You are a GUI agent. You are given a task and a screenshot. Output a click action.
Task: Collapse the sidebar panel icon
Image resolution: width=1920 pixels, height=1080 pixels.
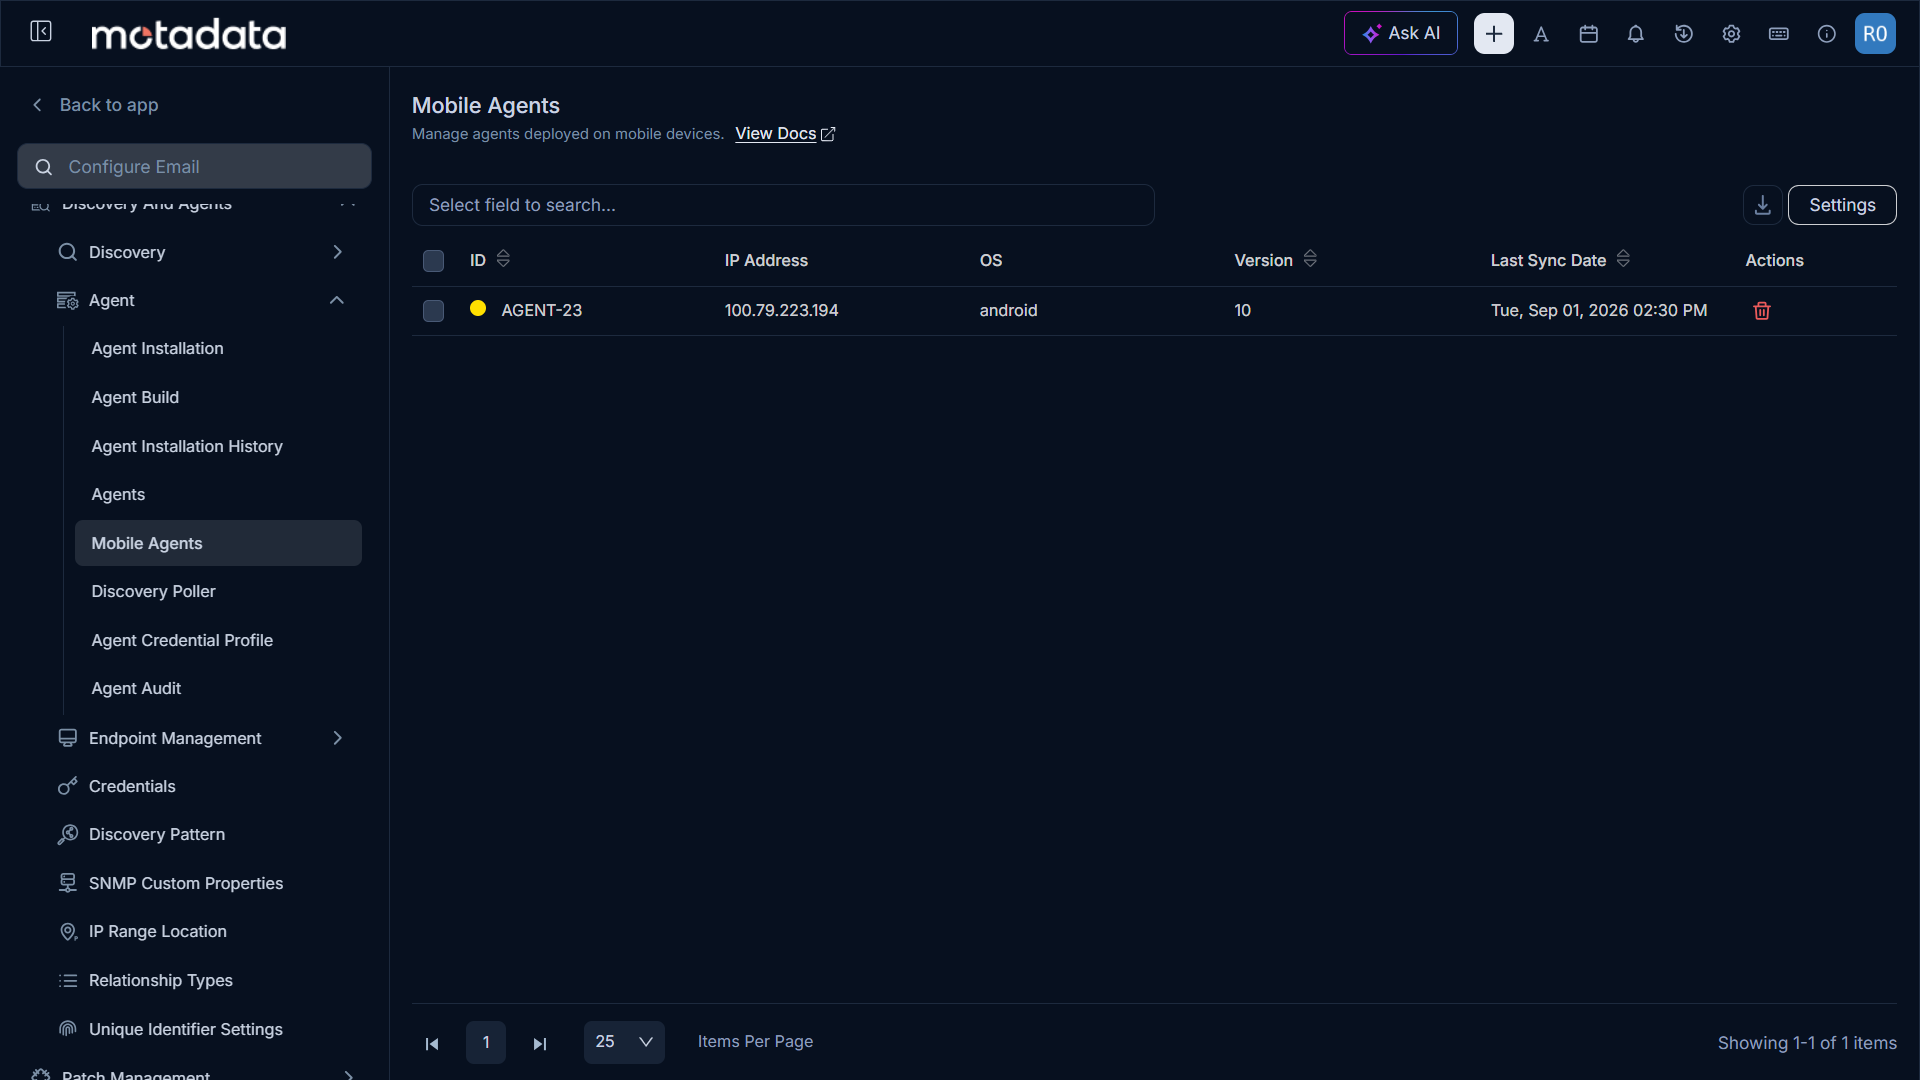coord(41,32)
